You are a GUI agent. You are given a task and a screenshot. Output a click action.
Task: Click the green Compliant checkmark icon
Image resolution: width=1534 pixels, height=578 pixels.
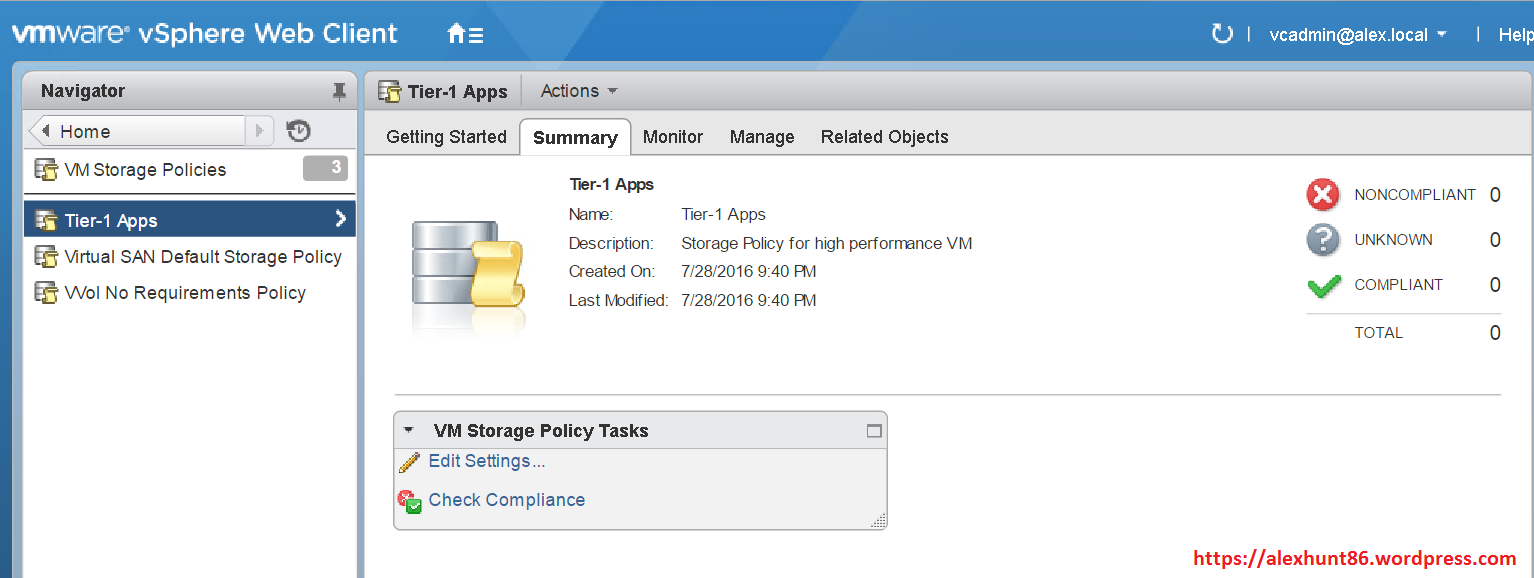coord(1323,285)
